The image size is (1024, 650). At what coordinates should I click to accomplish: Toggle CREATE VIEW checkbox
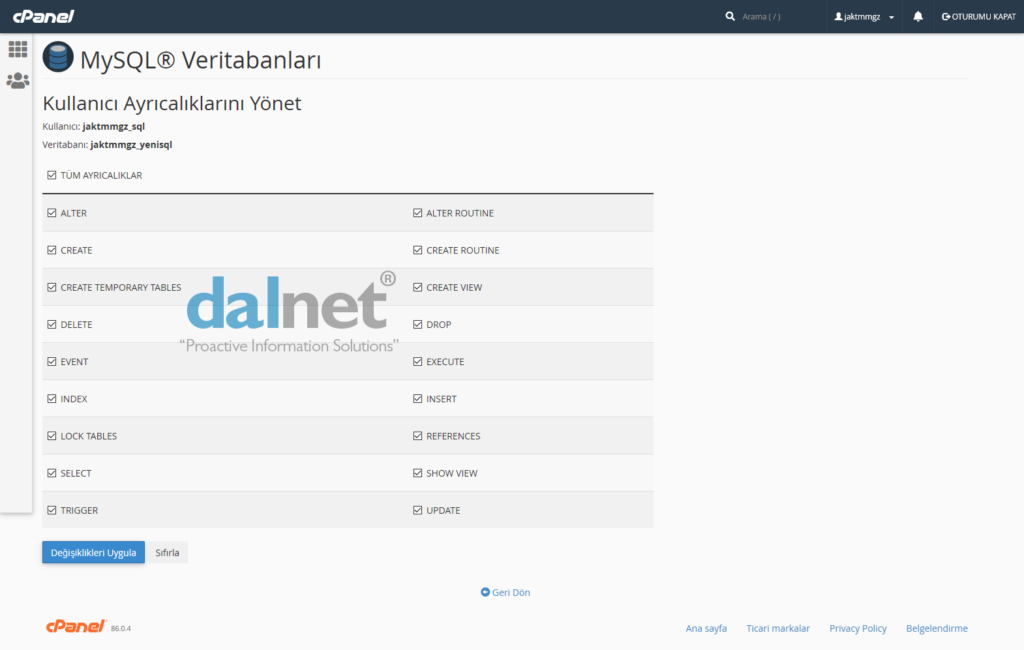click(x=417, y=287)
